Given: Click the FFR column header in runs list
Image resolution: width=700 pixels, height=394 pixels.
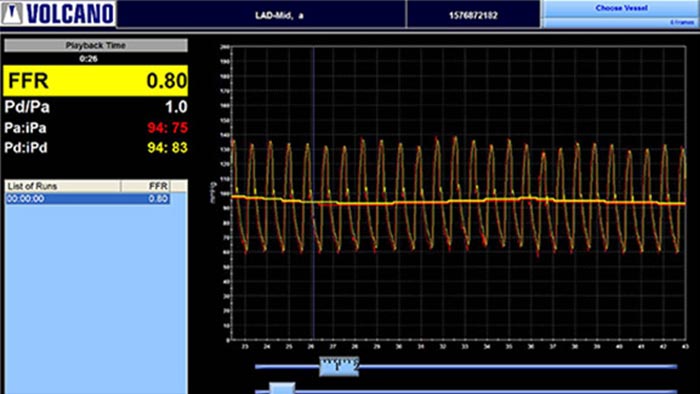Looking at the screenshot, I should 146,186.
